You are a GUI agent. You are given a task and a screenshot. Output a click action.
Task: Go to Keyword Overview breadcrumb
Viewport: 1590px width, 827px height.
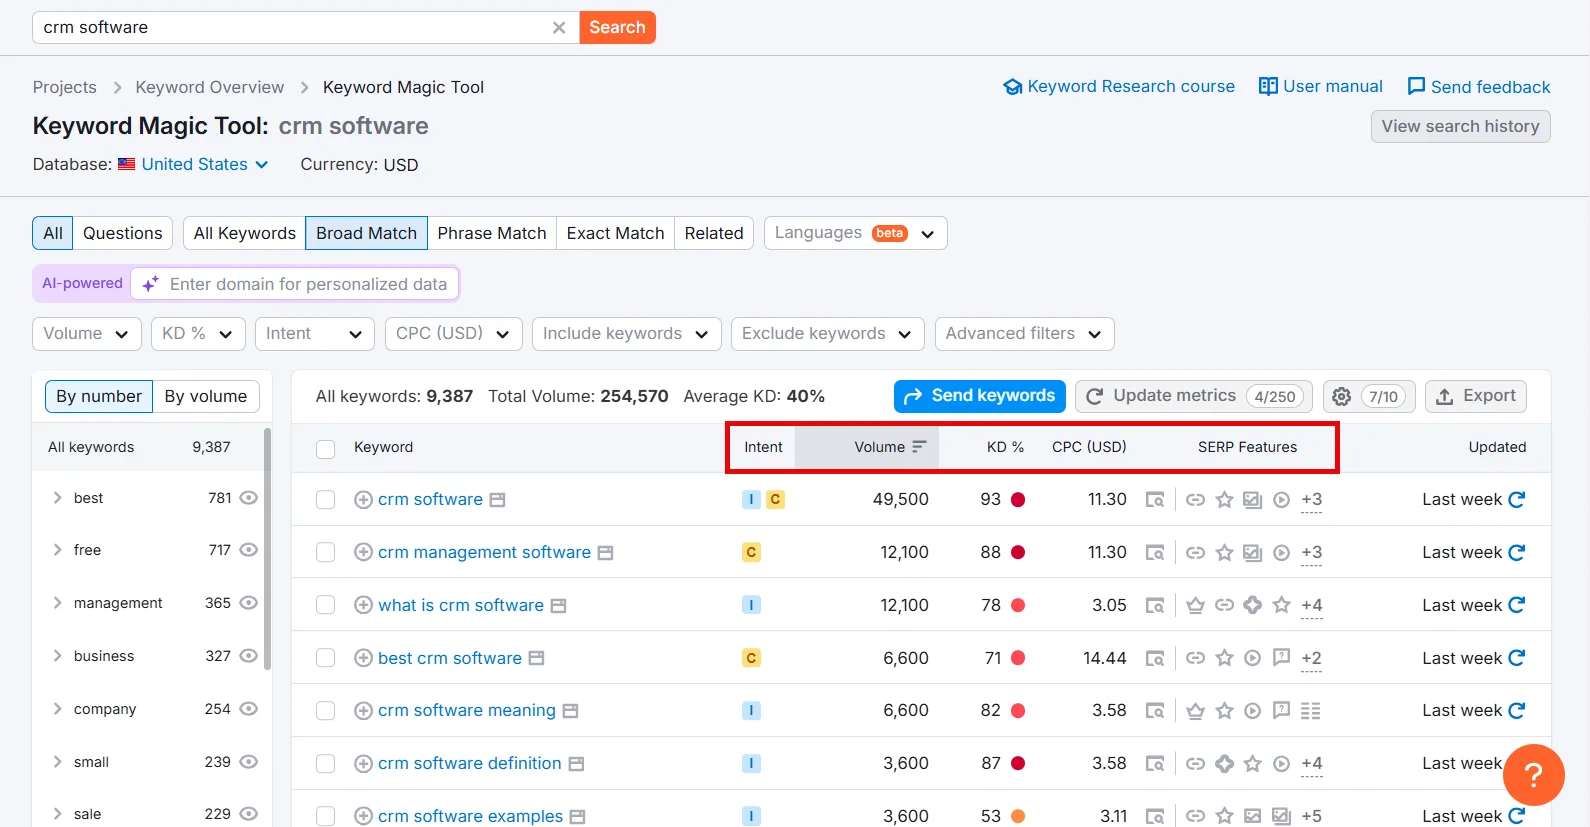tap(210, 88)
